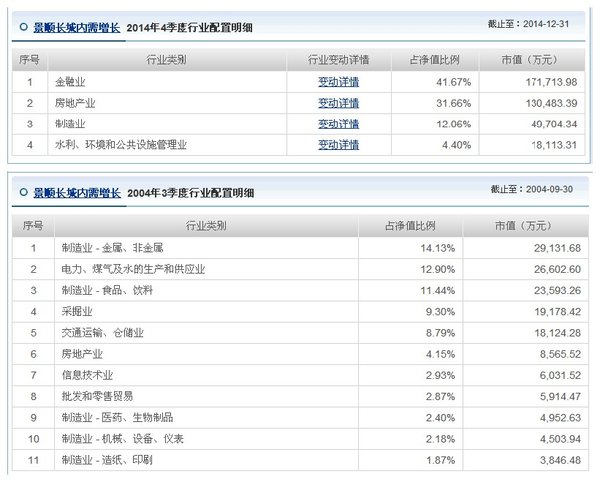The width and height of the screenshot is (600, 482).
Task: Click 占净值比例 header in 2014 table
Action: pos(440,60)
